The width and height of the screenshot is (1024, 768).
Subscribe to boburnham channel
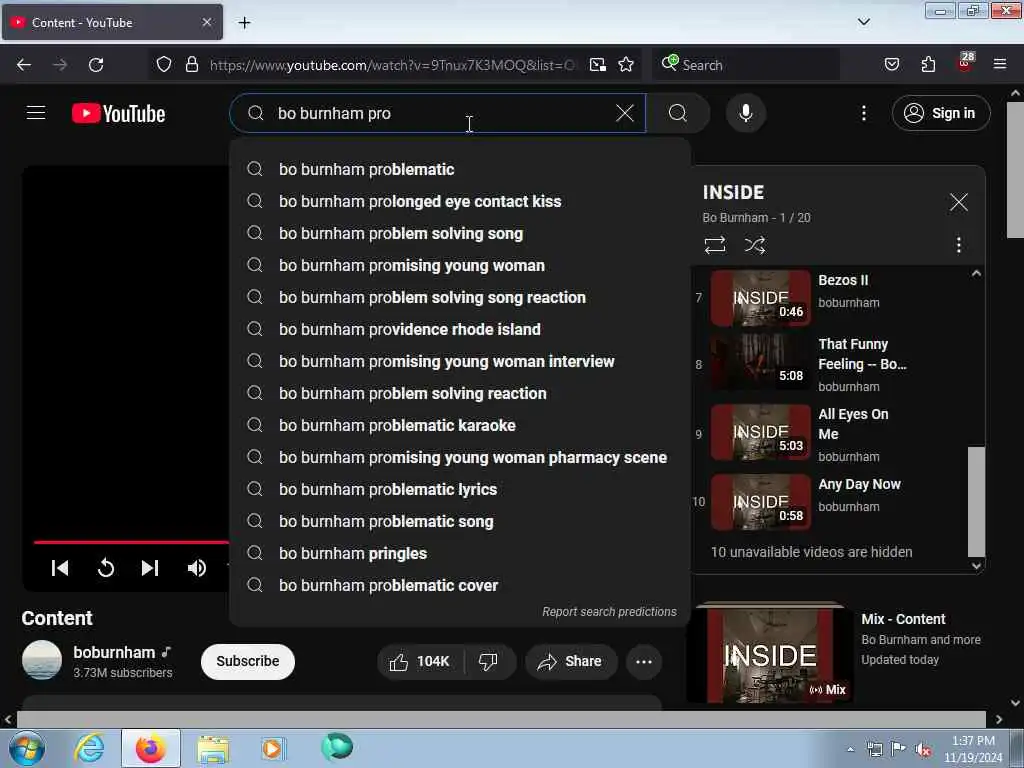coord(248,661)
